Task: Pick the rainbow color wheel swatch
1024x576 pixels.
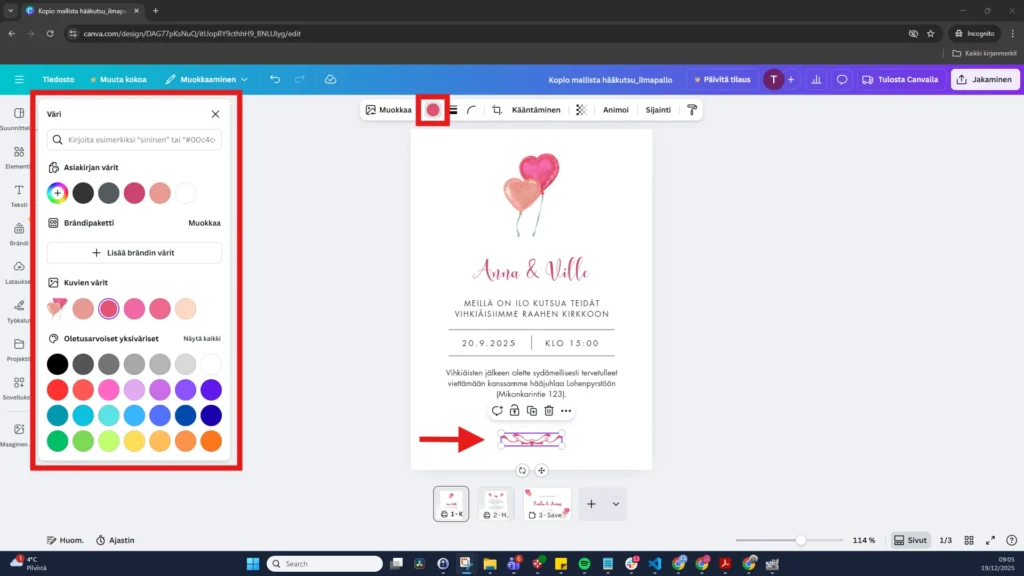Action: coord(57,193)
